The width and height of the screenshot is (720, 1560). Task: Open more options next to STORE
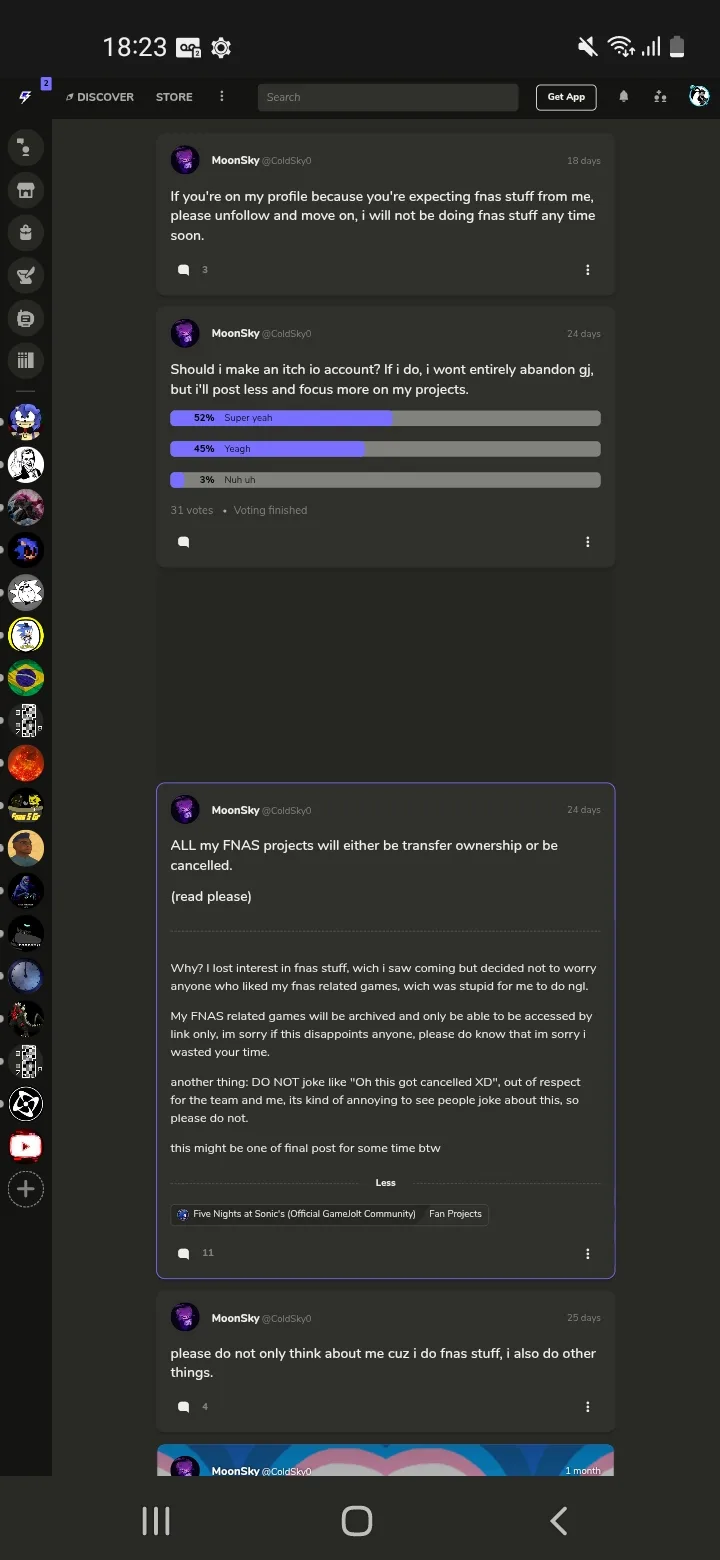click(x=222, y=97)
